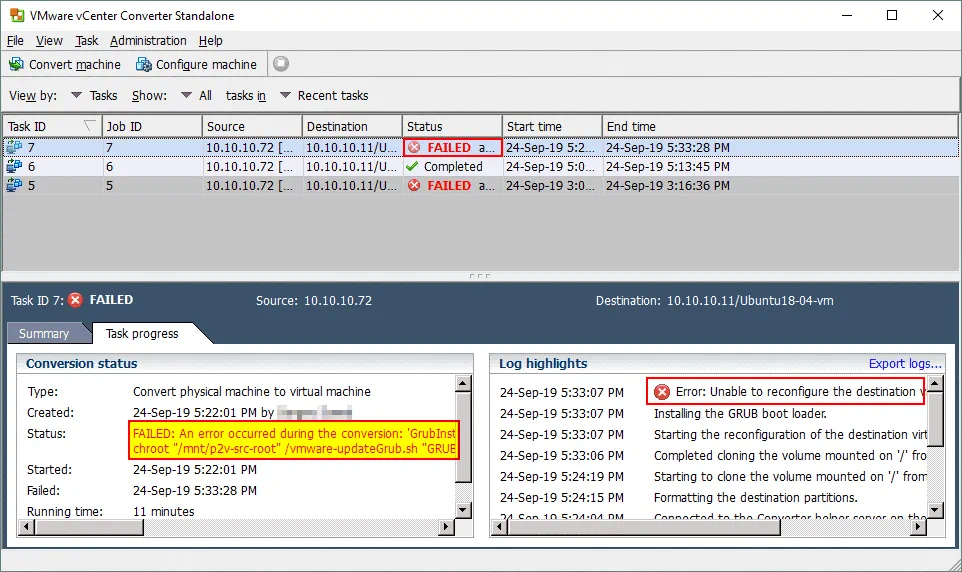This screenshot has width=962, height=572.
Task: Switch to the Summary tab
Action: tap(44, 333)
